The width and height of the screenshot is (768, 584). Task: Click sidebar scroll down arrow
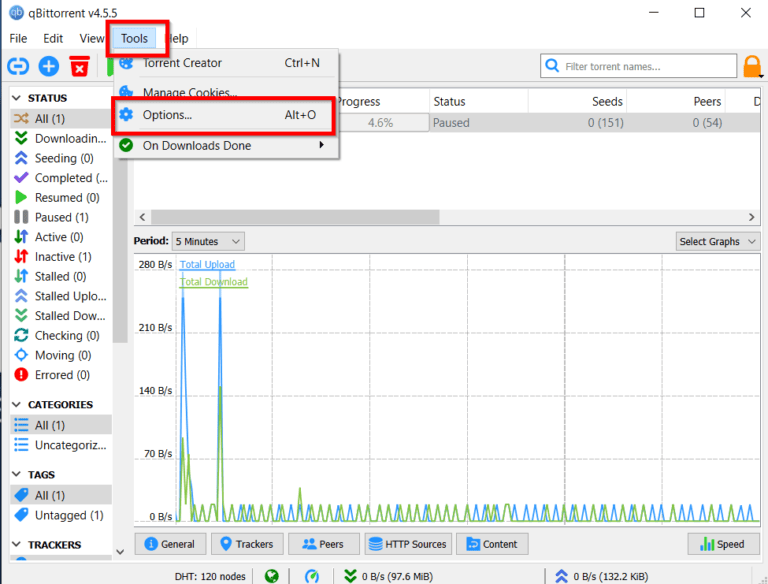point(120,552)
